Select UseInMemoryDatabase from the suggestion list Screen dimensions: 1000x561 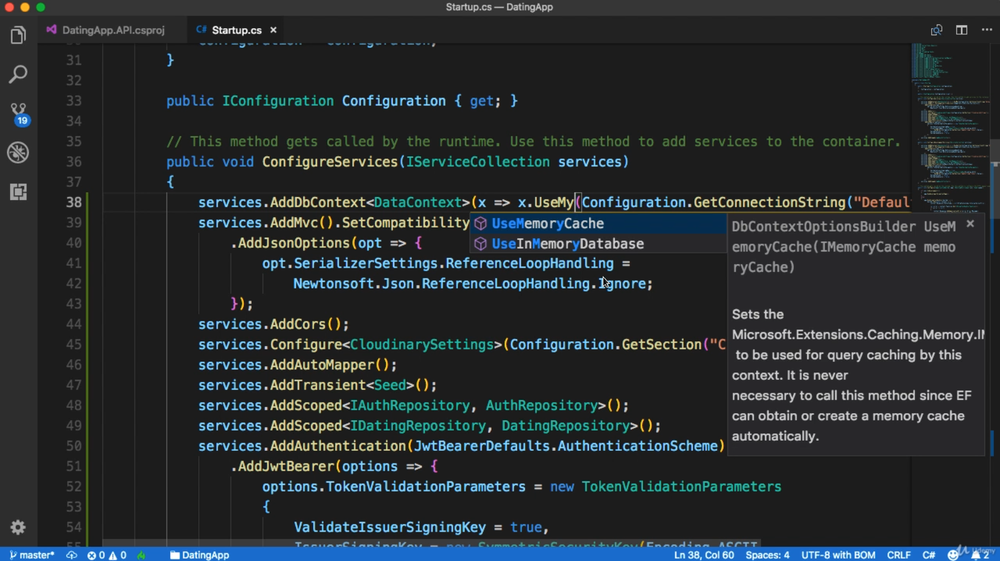[567, 244]
